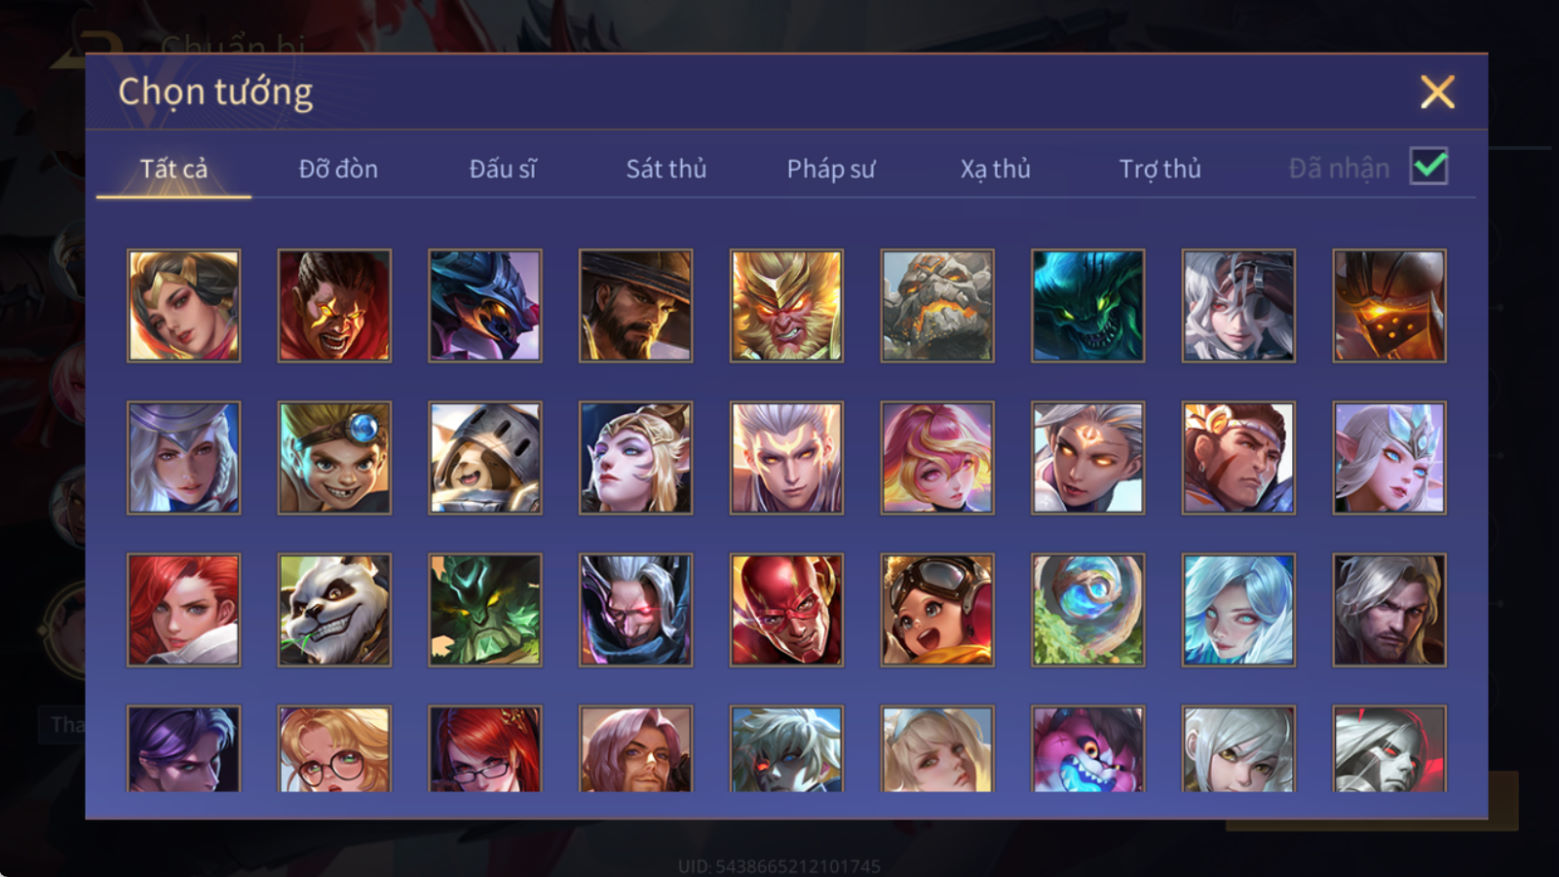Select the green tree monster hero portrait
Image resolution: width=1559 pixels, height=877 pixels.
[485, 610]
